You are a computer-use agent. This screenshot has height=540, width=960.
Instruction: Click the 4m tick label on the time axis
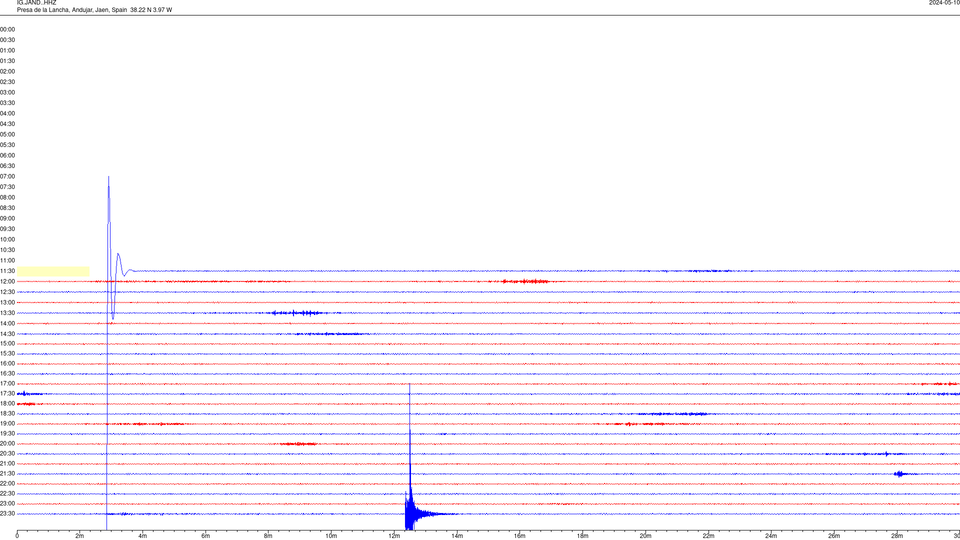tap(143, 536)
